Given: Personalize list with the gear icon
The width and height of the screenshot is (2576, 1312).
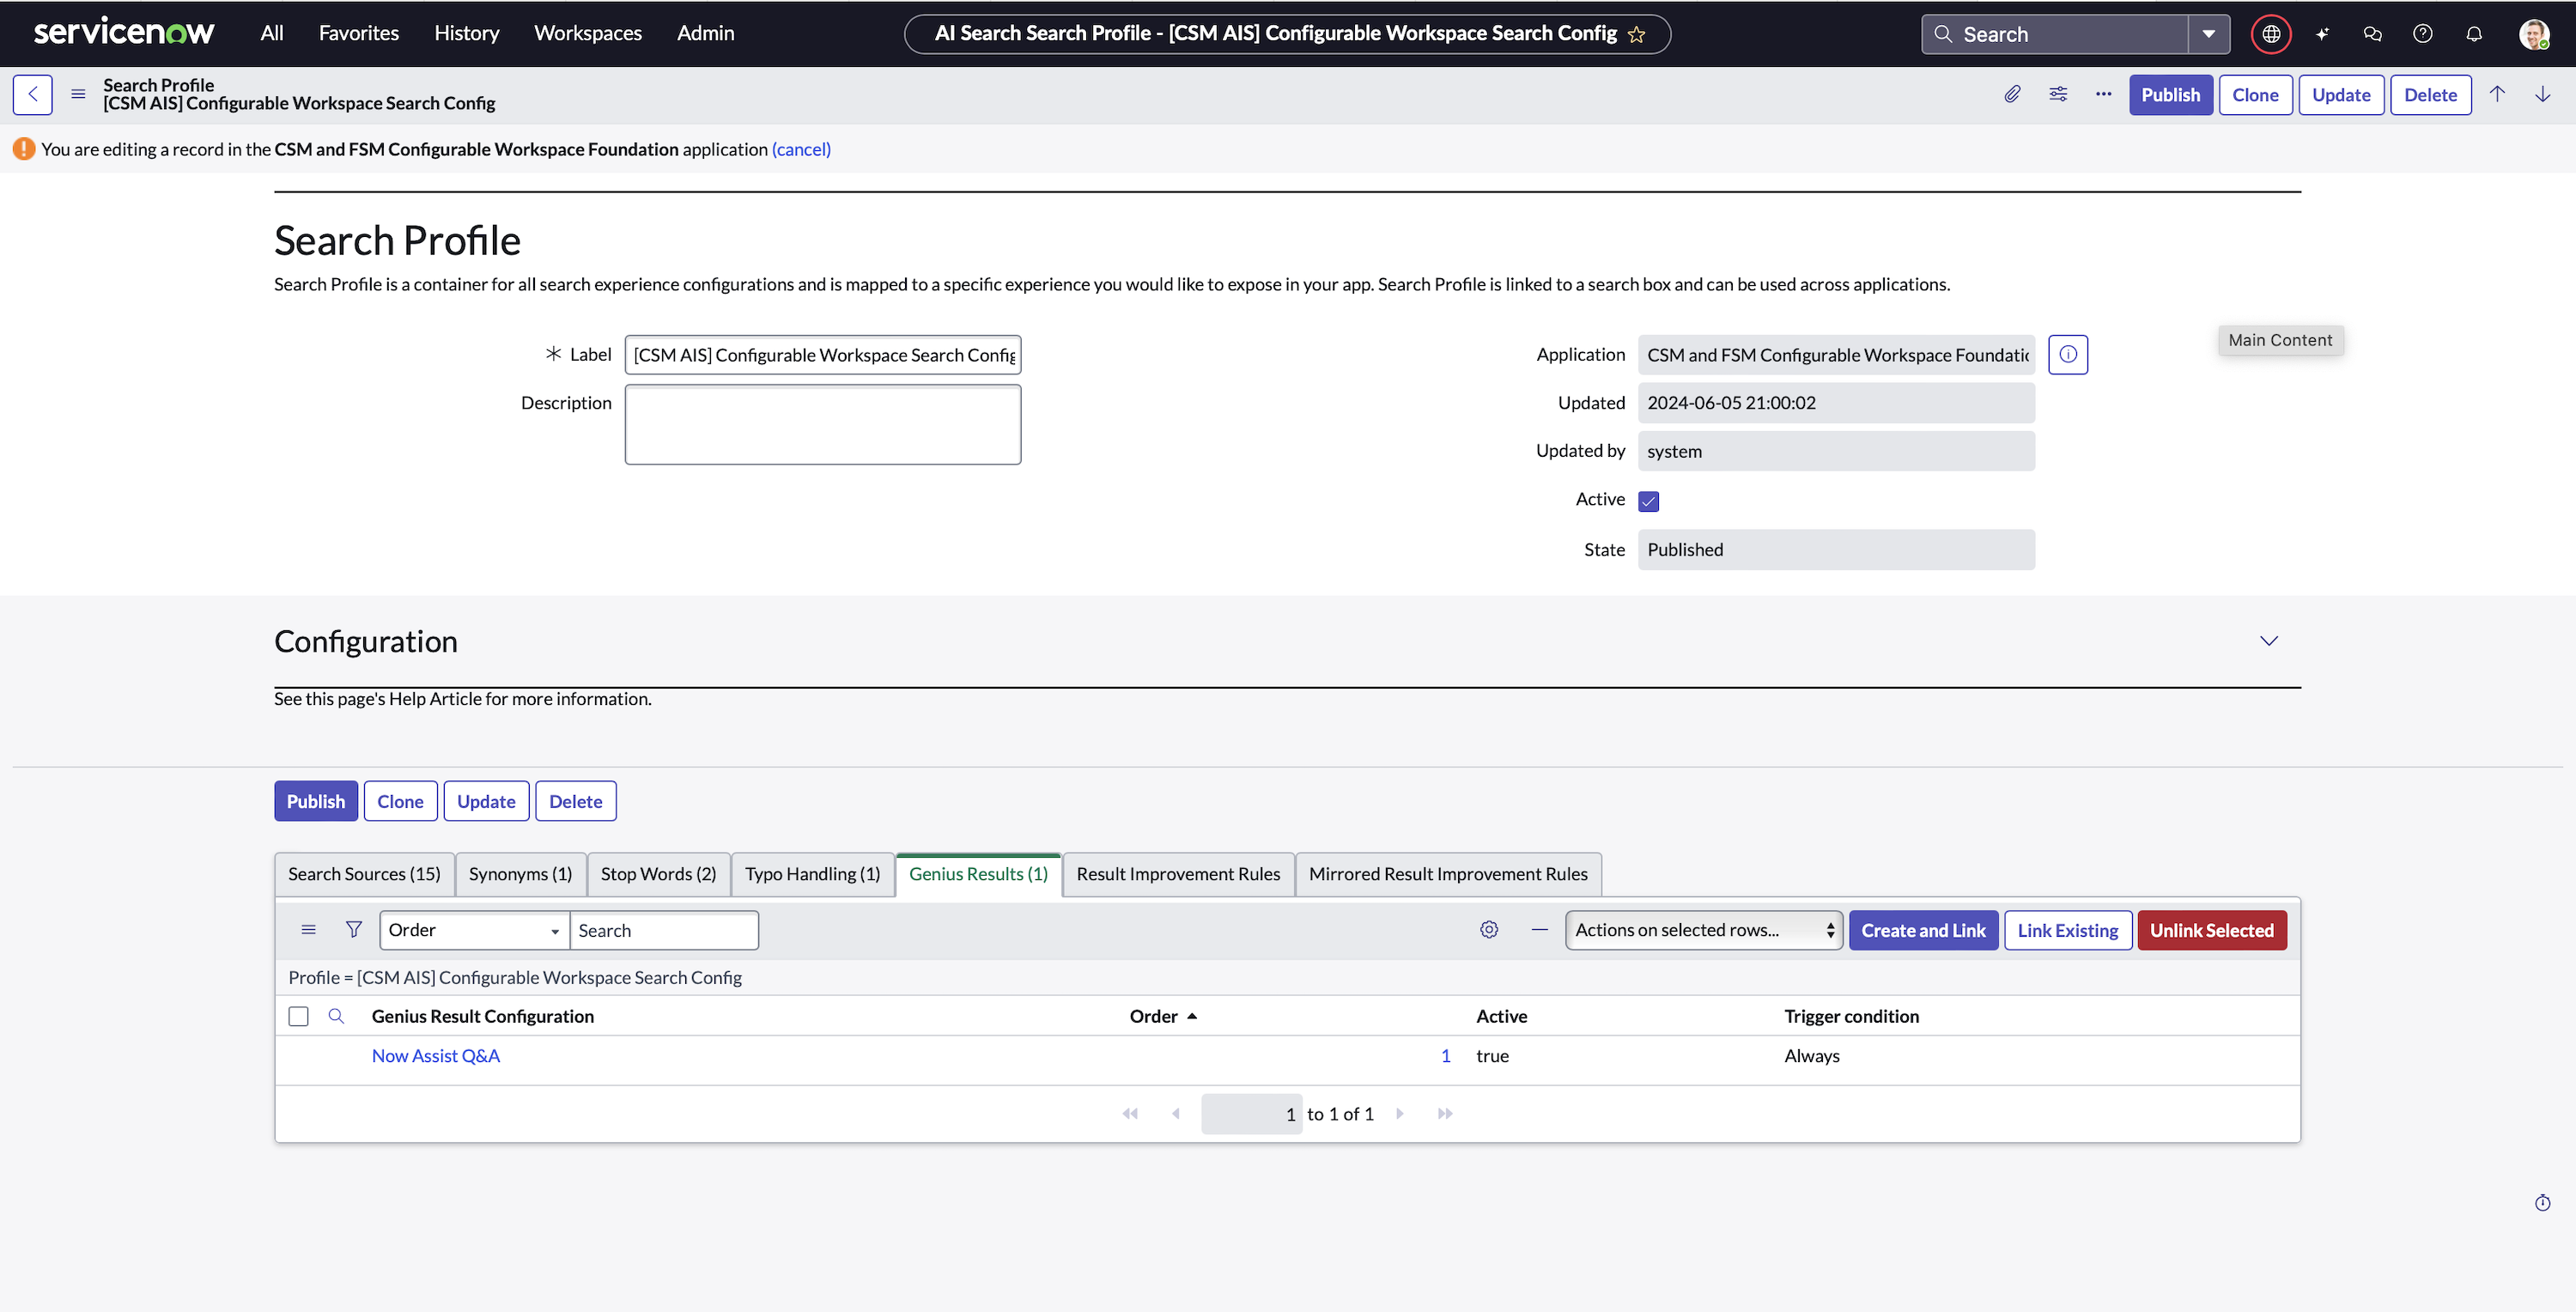Looking at the screenshot, I should 1488,930.
